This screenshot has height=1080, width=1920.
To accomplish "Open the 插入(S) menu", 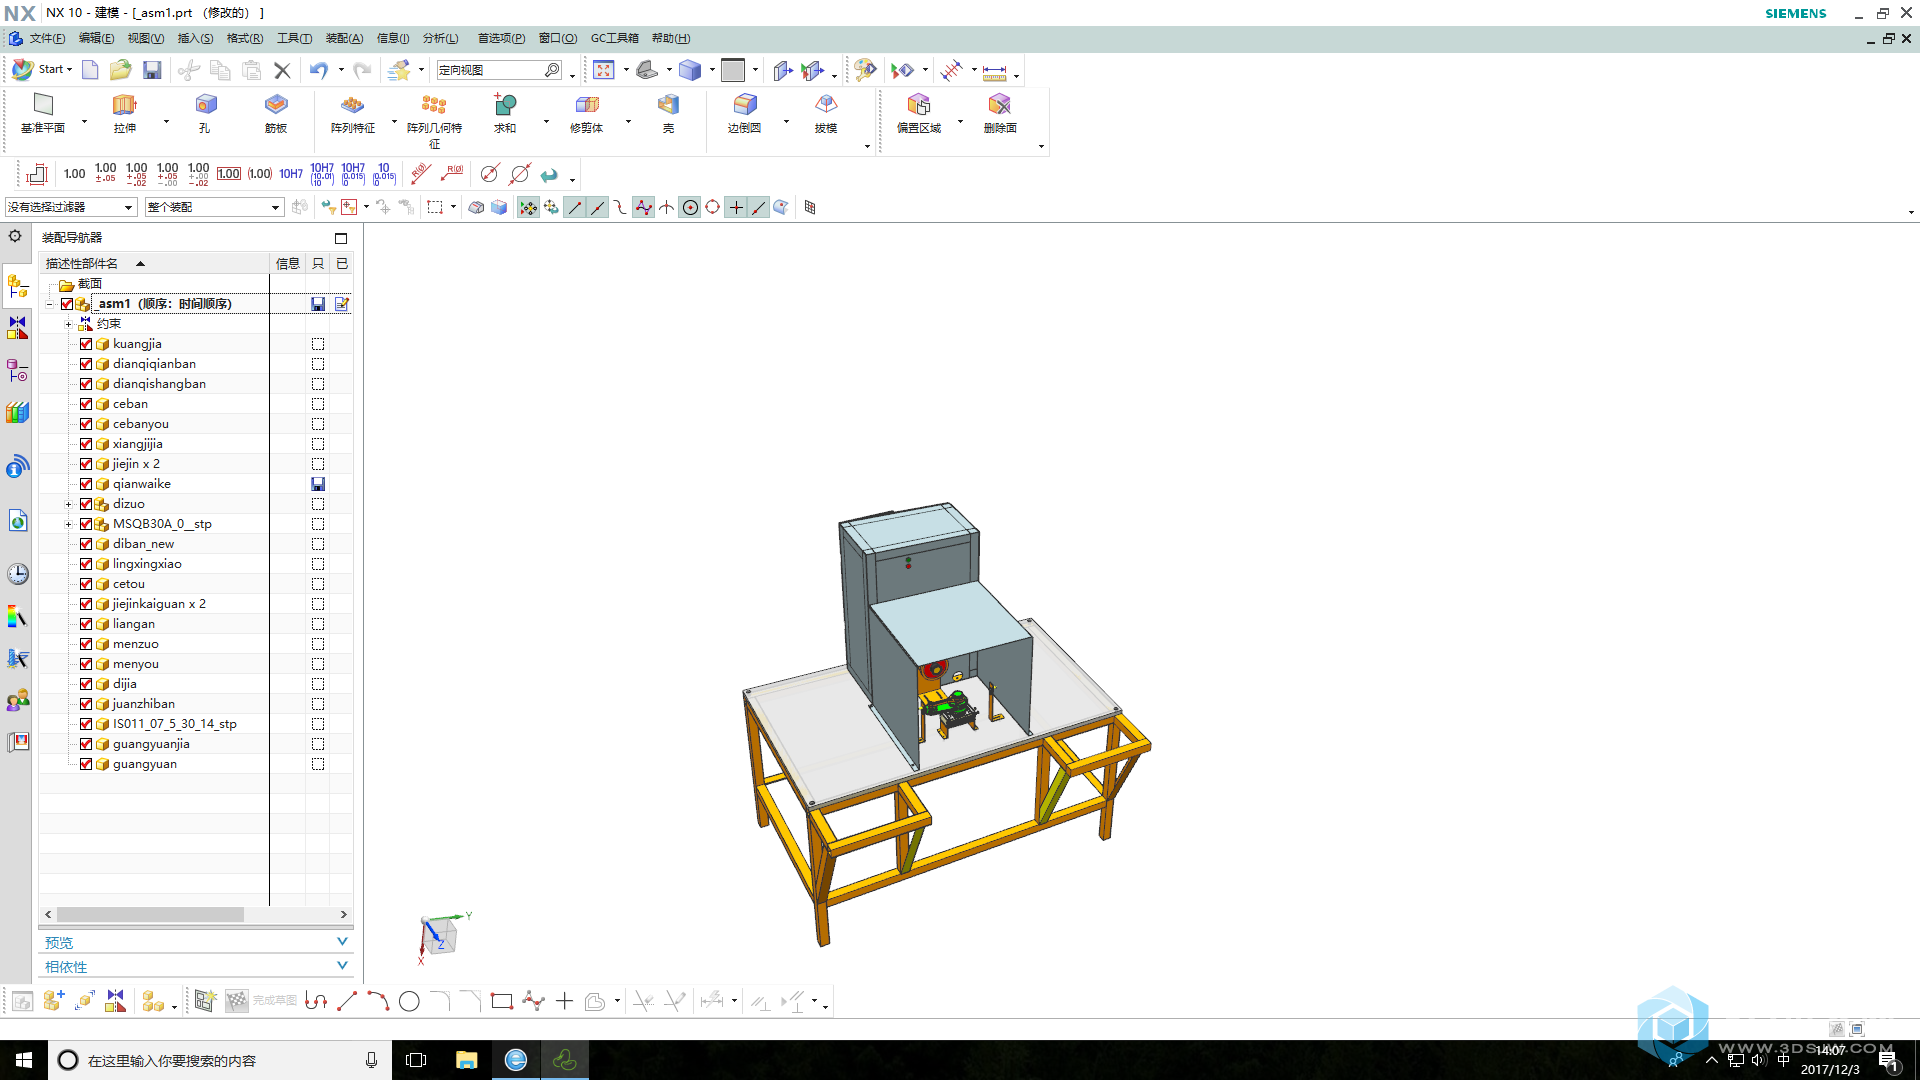I will [195, 38].
